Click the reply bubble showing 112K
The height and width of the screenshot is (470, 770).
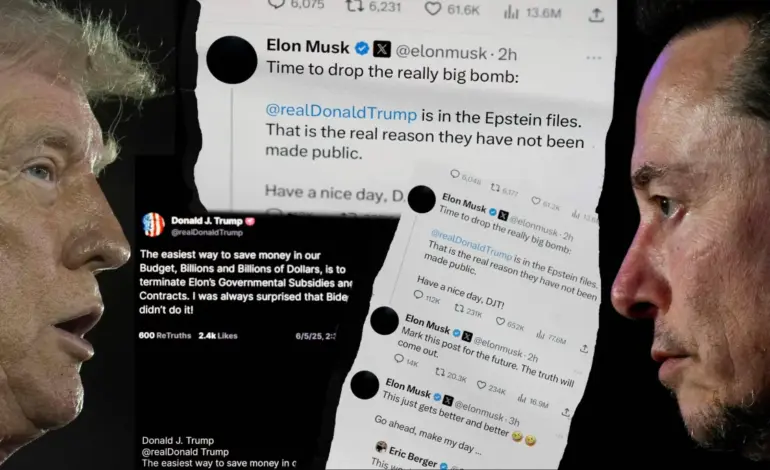418,294
